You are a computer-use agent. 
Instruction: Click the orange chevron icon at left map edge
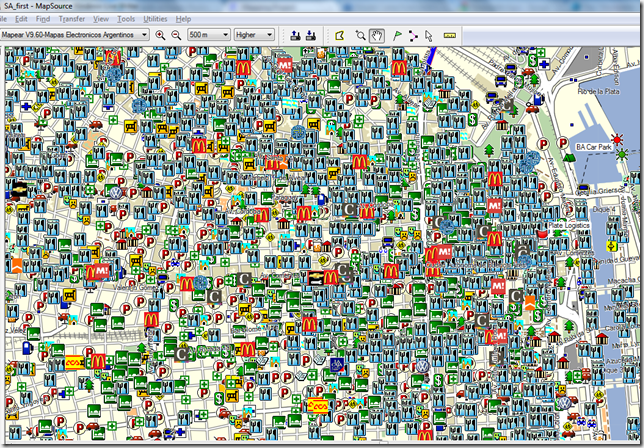(16, 266)
